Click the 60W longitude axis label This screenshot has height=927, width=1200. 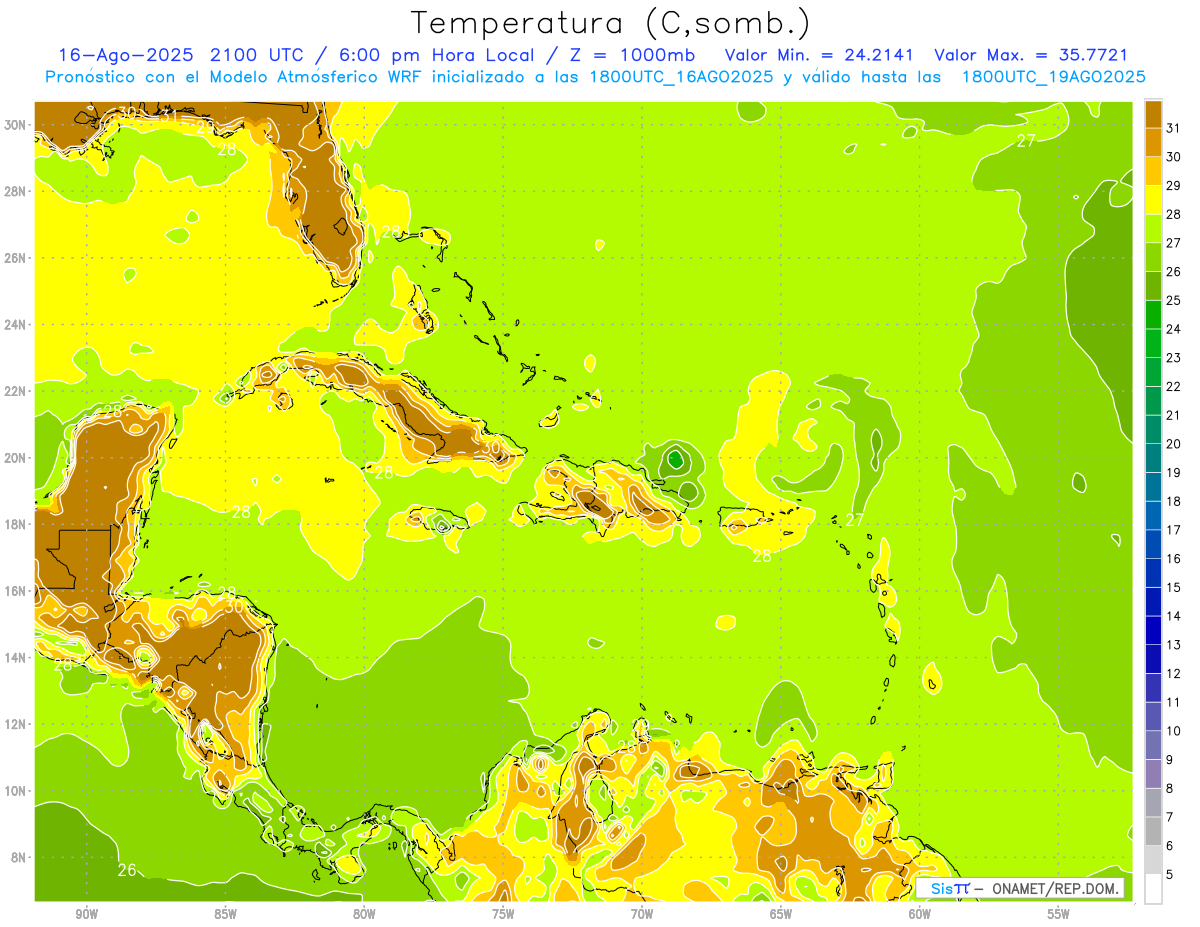tap(920, 914)
